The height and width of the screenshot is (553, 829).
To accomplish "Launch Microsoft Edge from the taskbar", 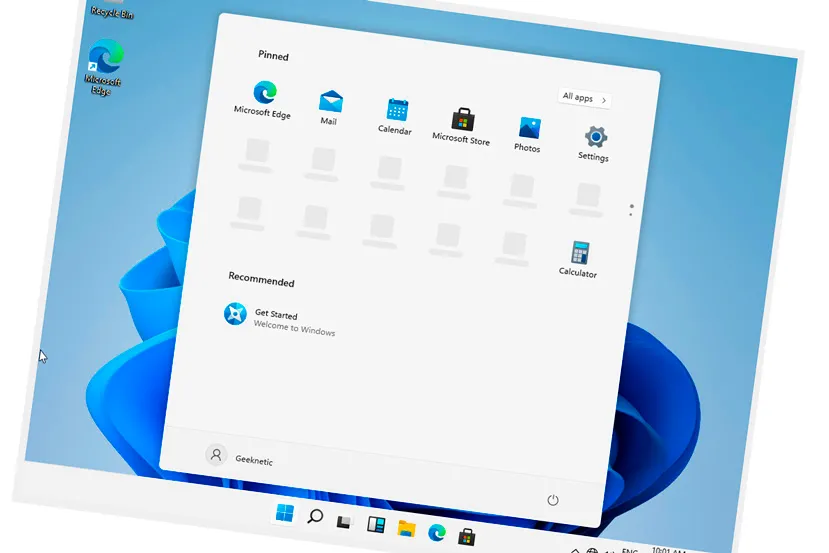I will tap(437, 532).
